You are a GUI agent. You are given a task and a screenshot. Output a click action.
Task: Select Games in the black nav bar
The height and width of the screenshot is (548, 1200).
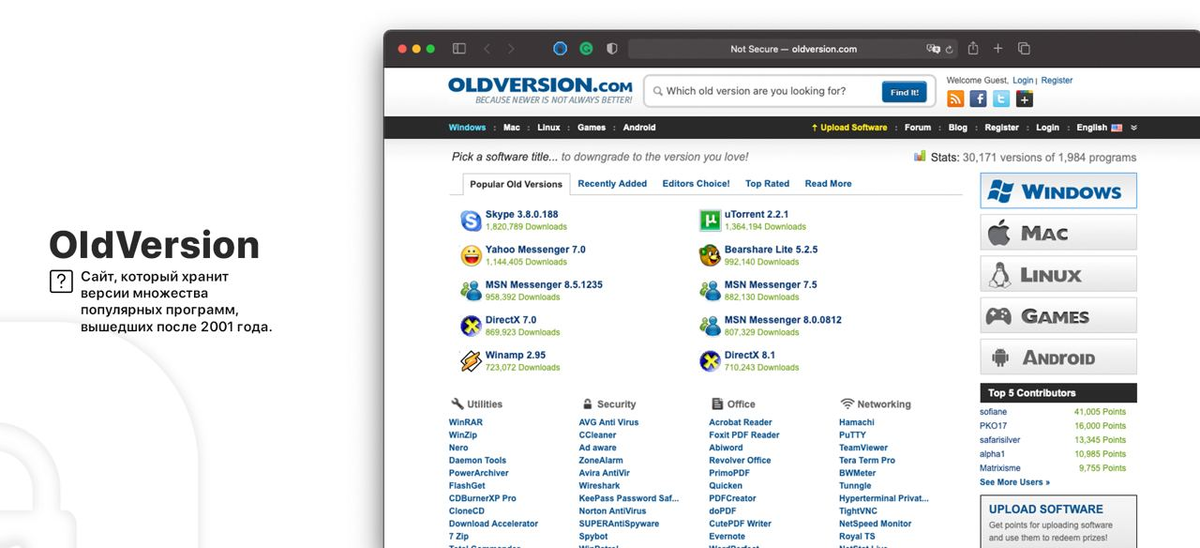(x=591, y=128)
